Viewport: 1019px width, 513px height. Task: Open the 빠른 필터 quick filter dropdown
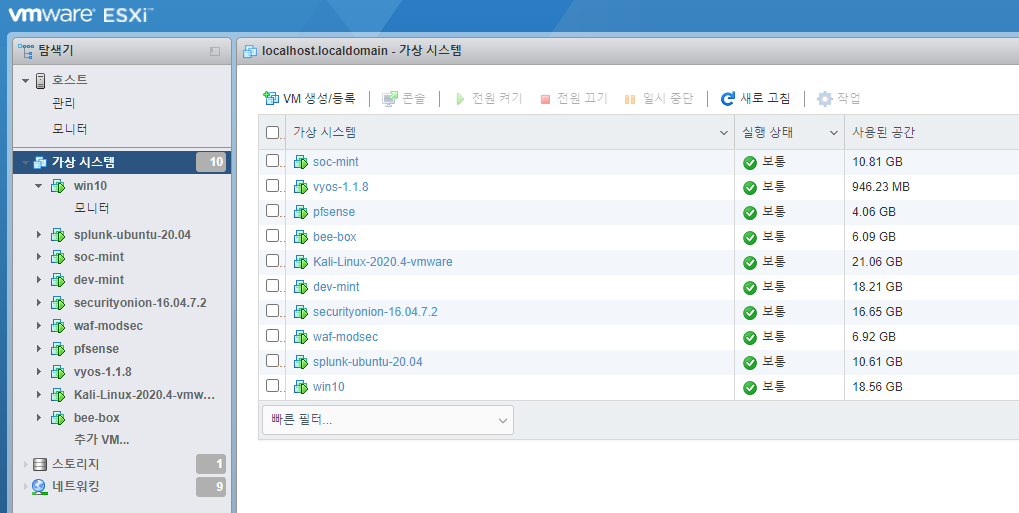(x=387, y=420)
